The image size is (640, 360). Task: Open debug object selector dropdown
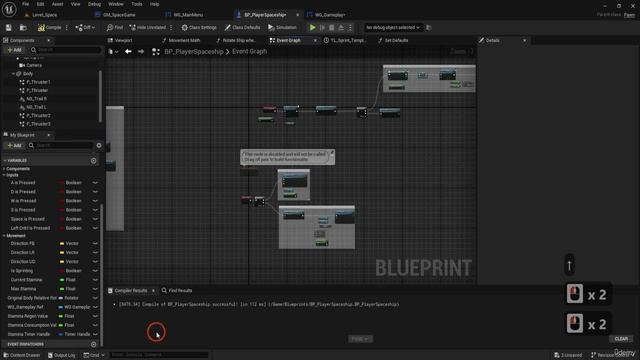point(392,27)
